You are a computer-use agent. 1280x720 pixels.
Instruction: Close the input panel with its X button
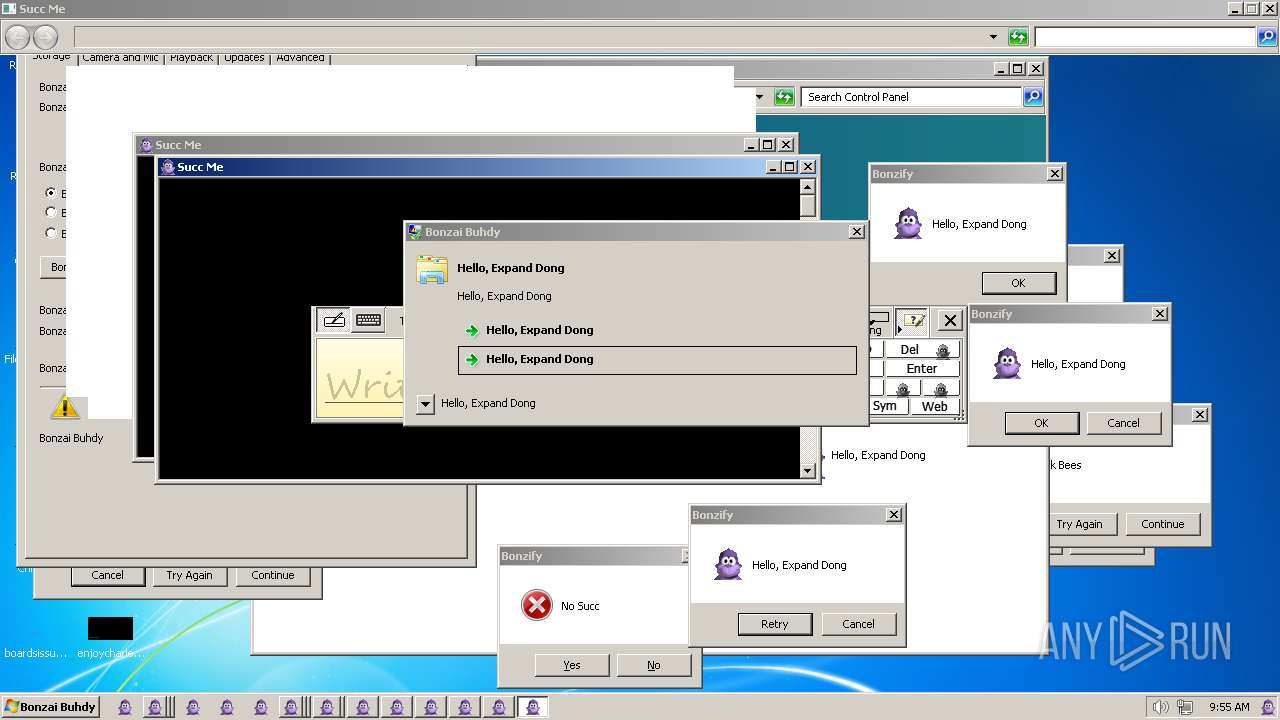click(x=950, y=321)
